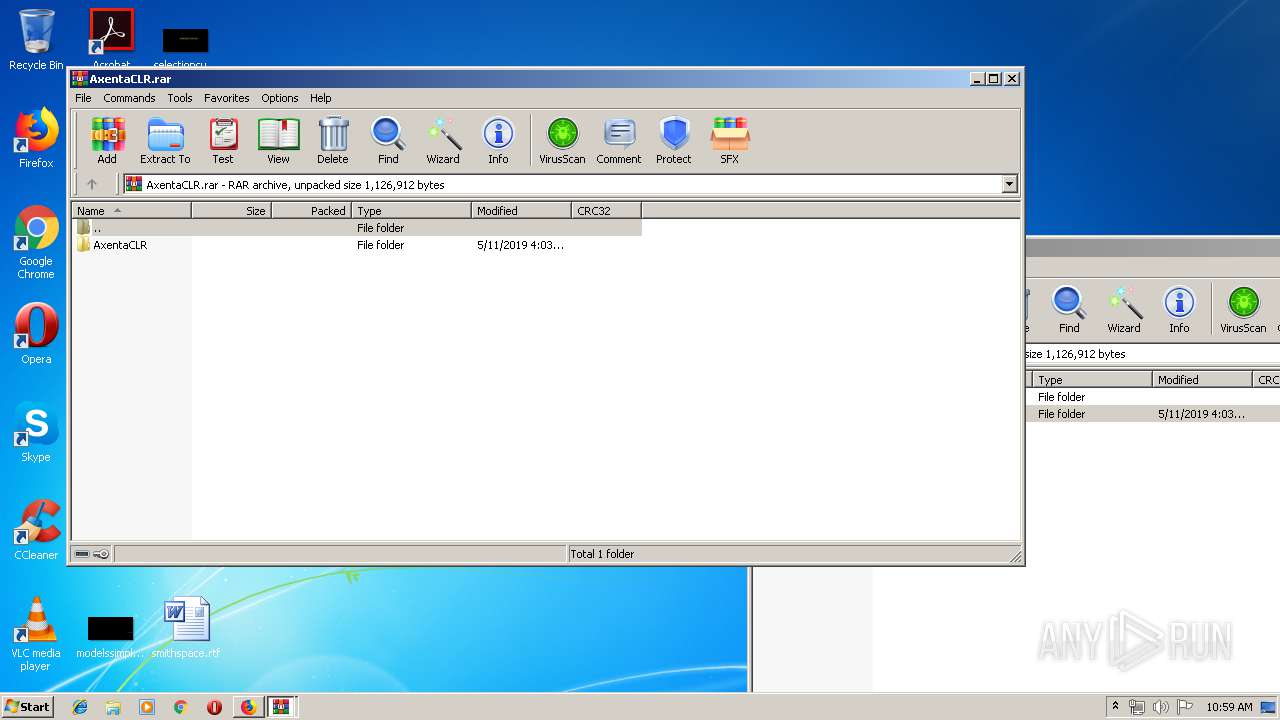Click the Protect archive icon
The width and height of the screenshot is (1280, 720).
coord(674,141)
